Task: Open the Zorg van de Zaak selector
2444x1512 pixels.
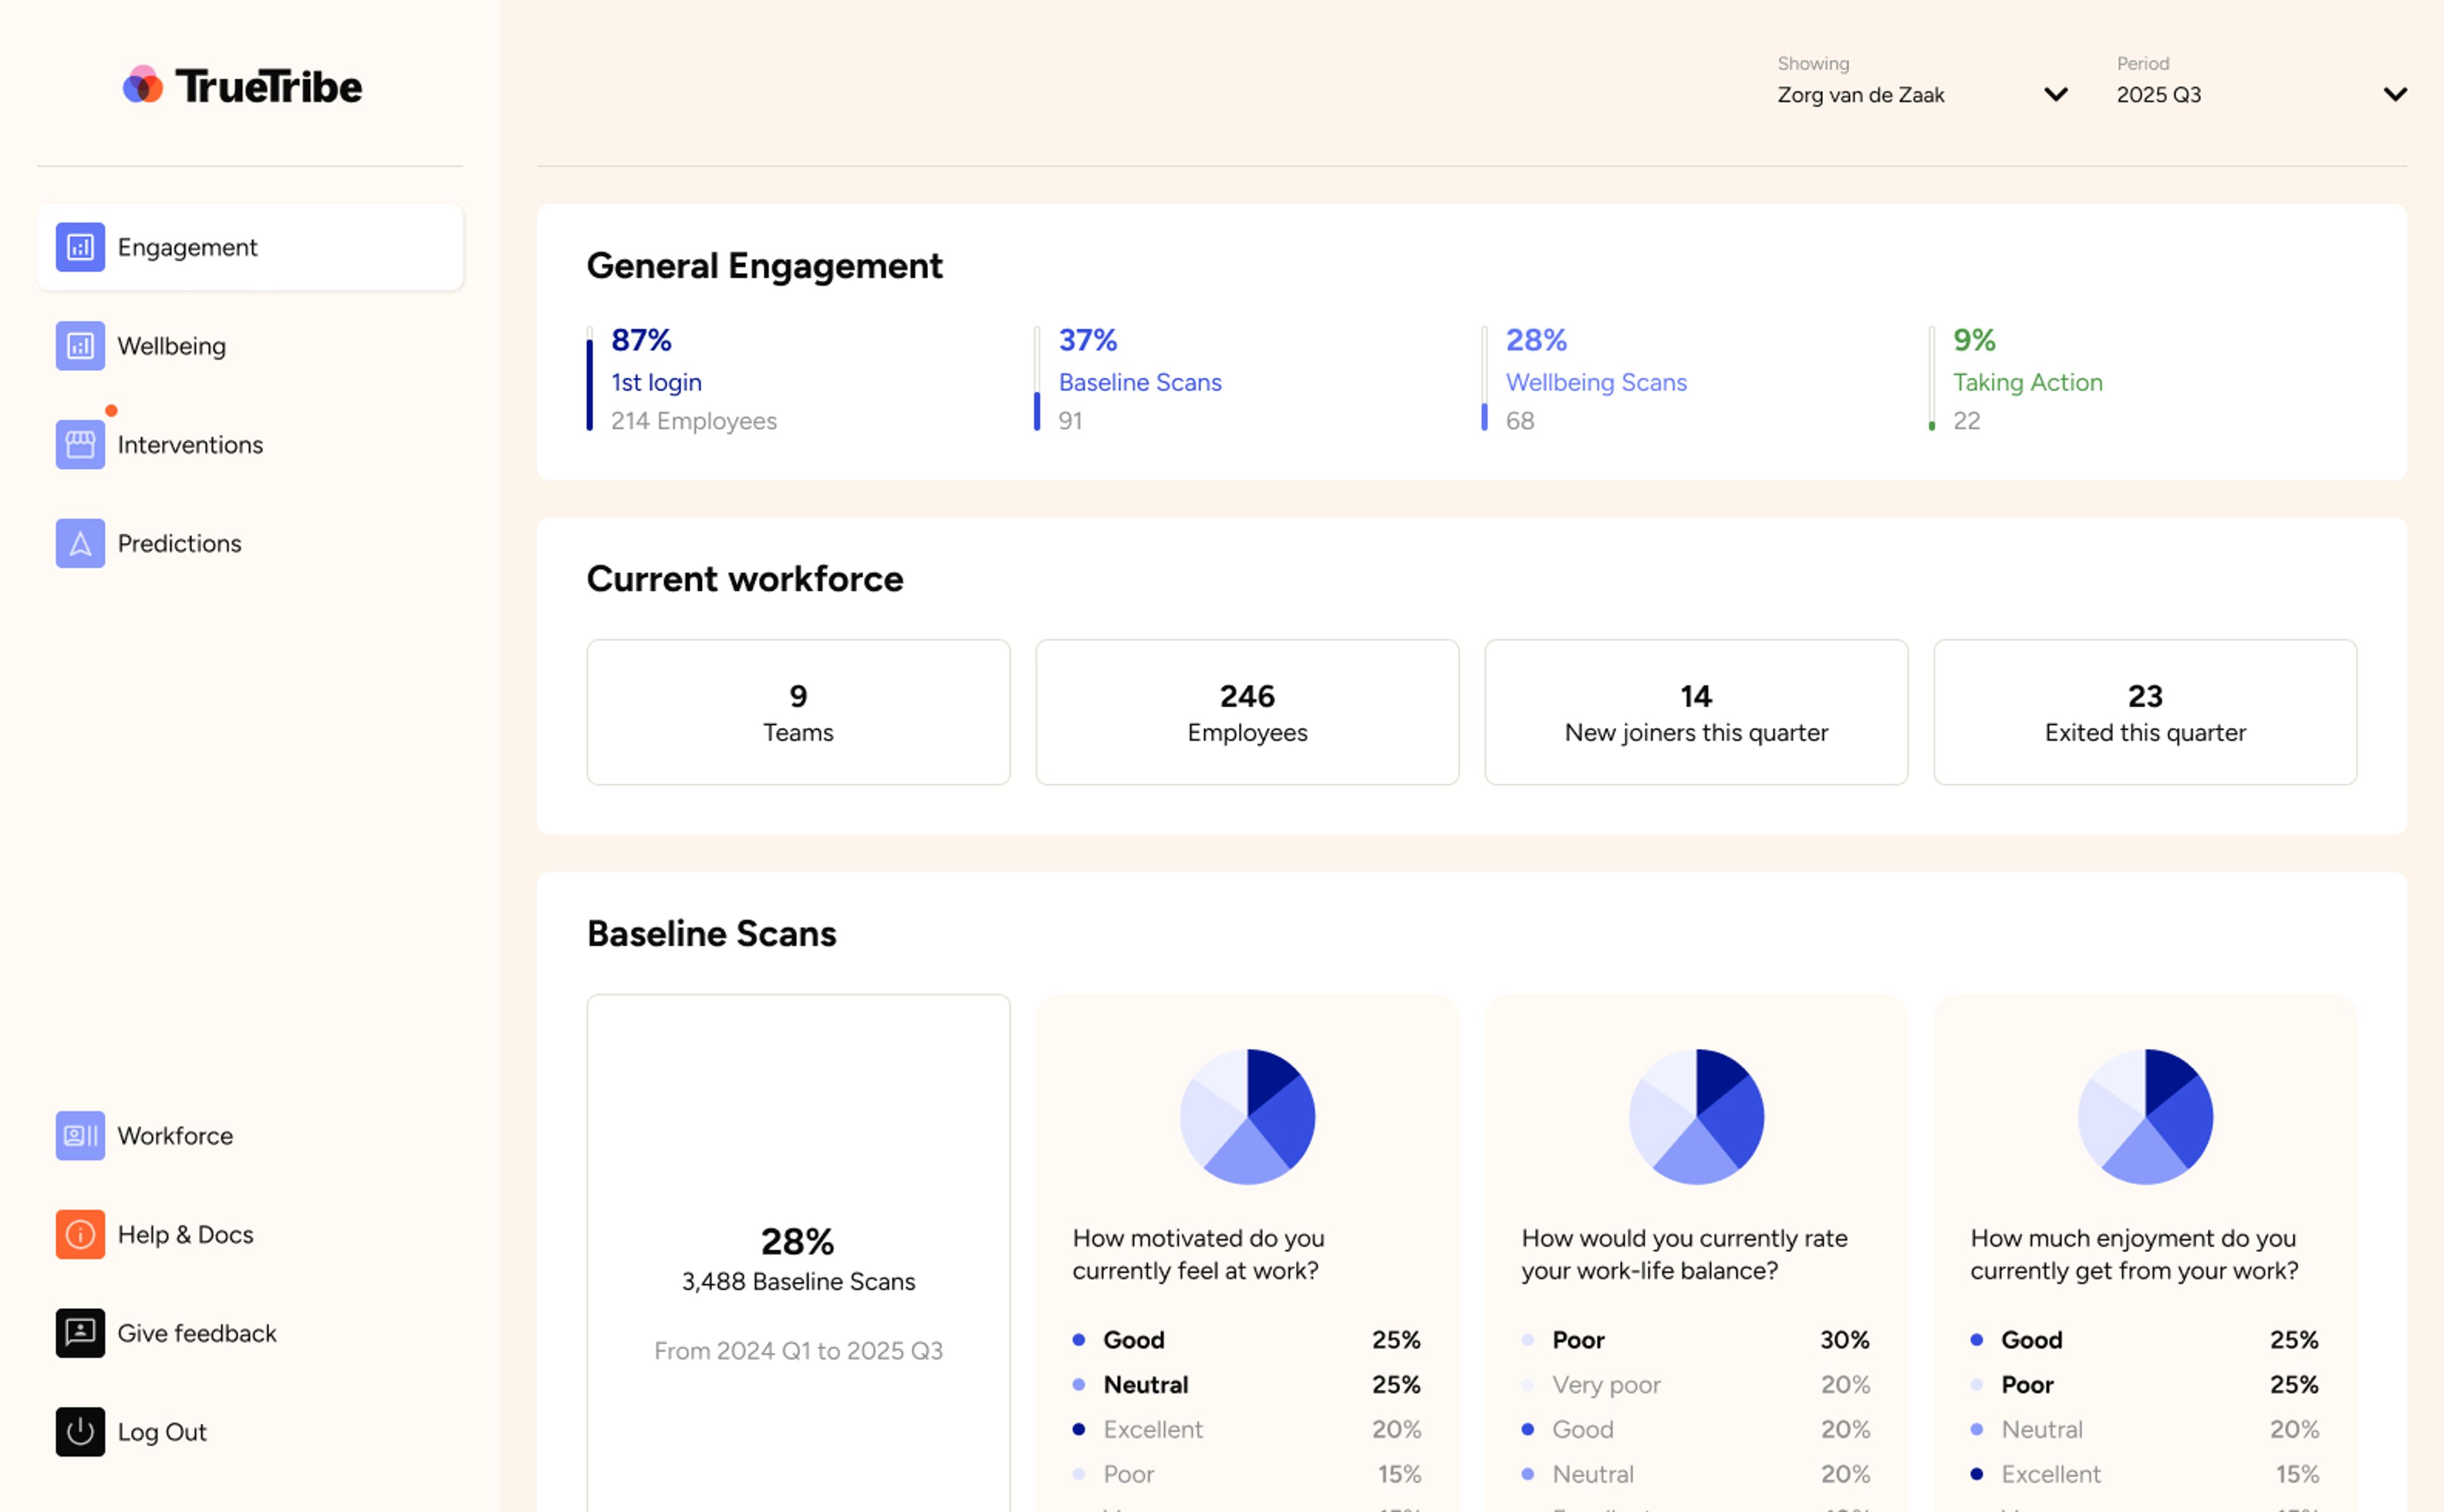Action: [x=1860, y=95]
